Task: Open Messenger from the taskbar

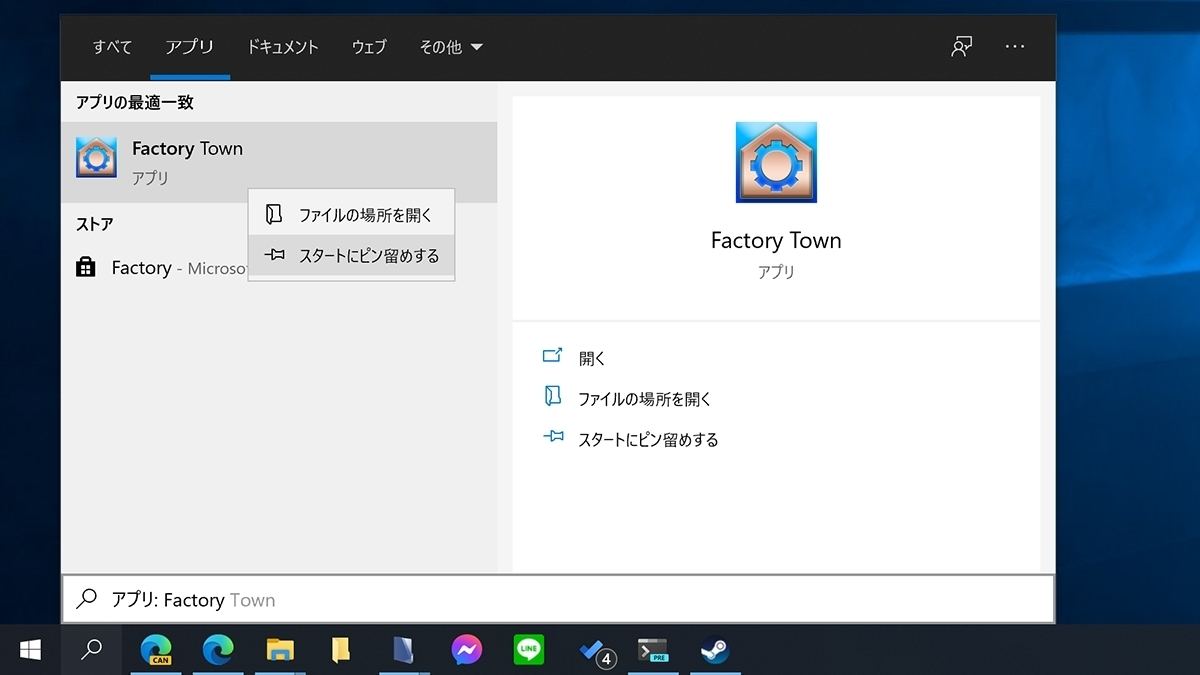Action: click(466, 650)
